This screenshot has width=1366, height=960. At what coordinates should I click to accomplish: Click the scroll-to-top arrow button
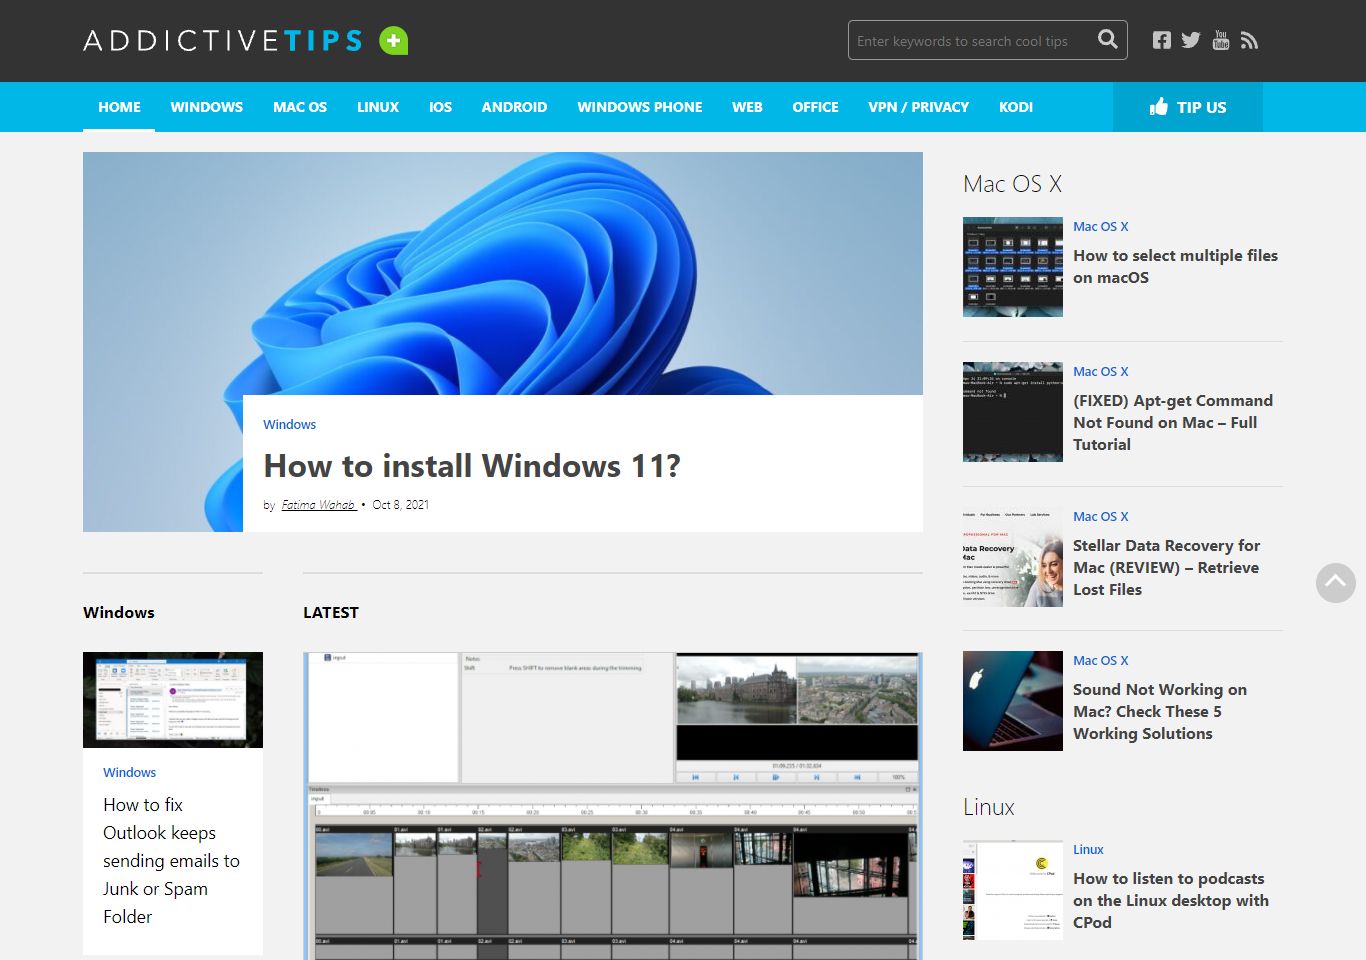coord(1335,582)
